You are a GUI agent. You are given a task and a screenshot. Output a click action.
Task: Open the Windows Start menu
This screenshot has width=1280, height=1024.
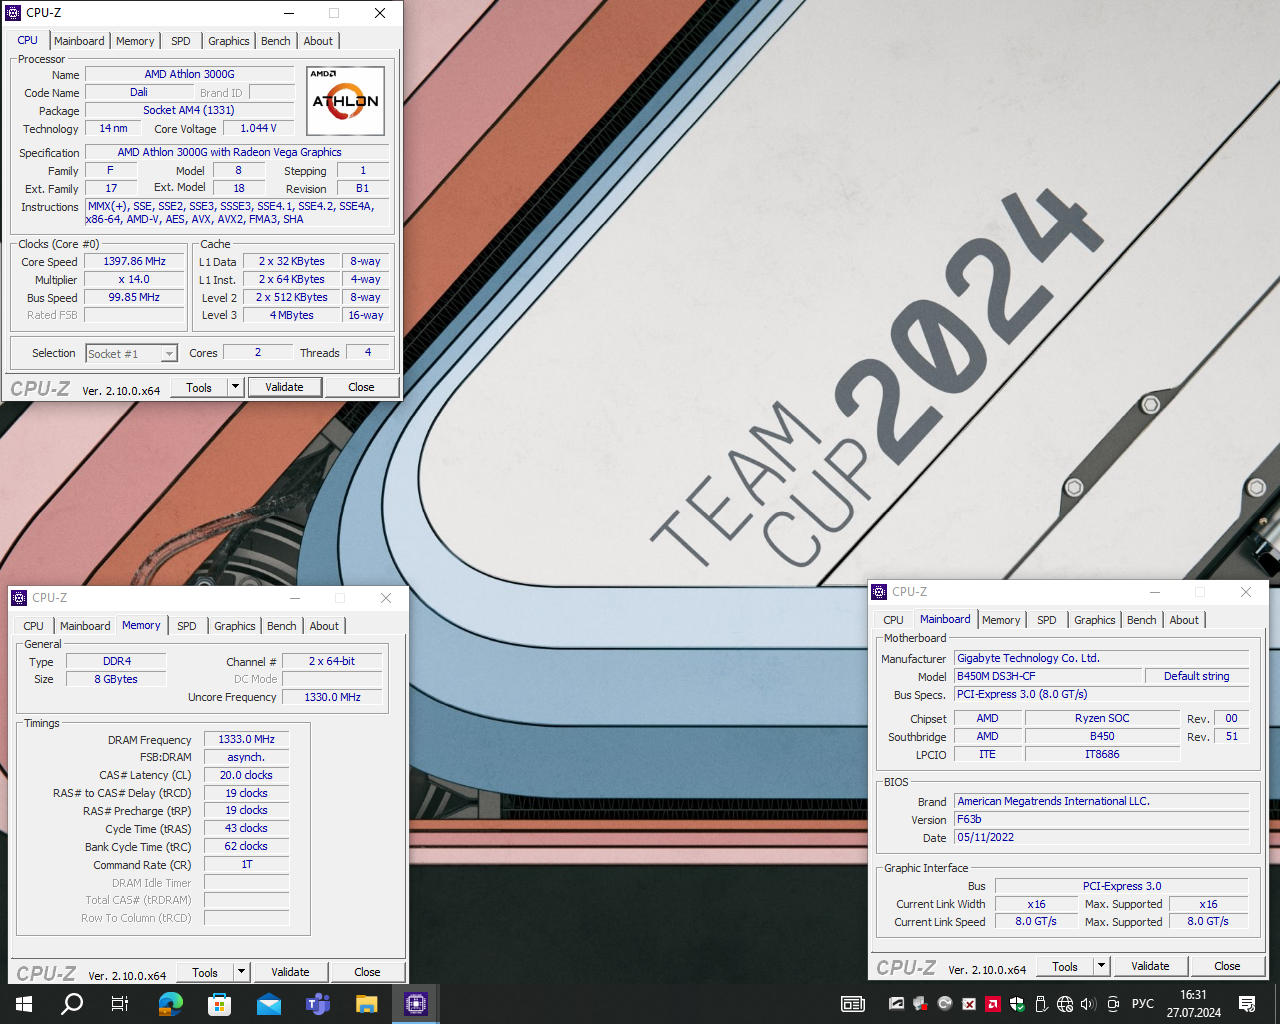tap(24, 1004)
